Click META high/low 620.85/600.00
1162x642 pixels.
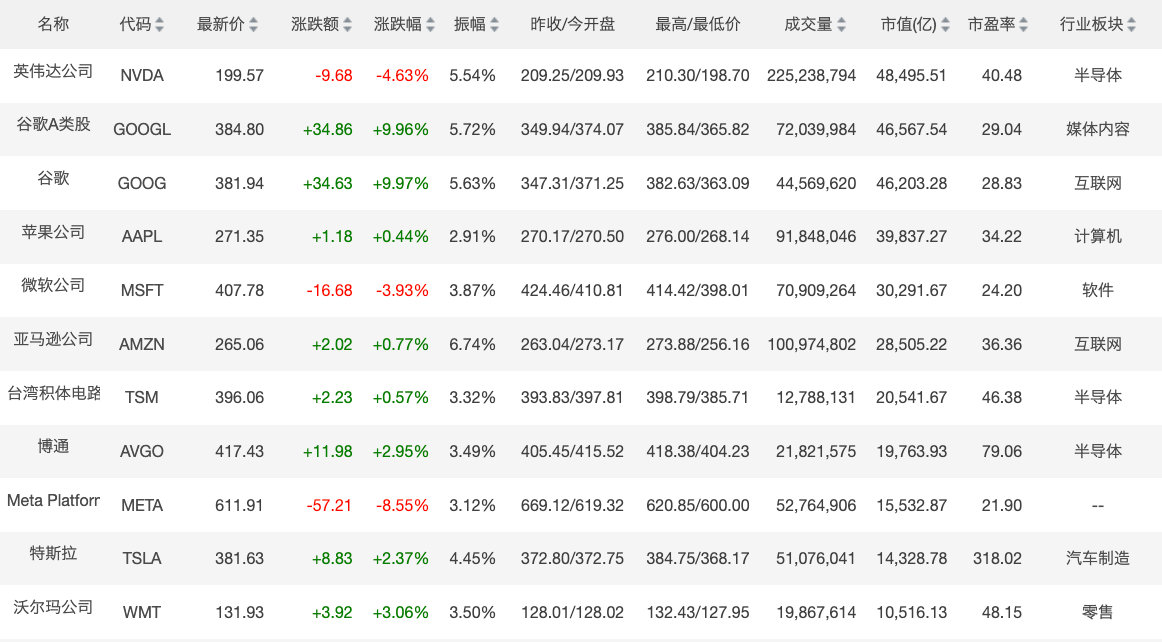pos(697,506)
